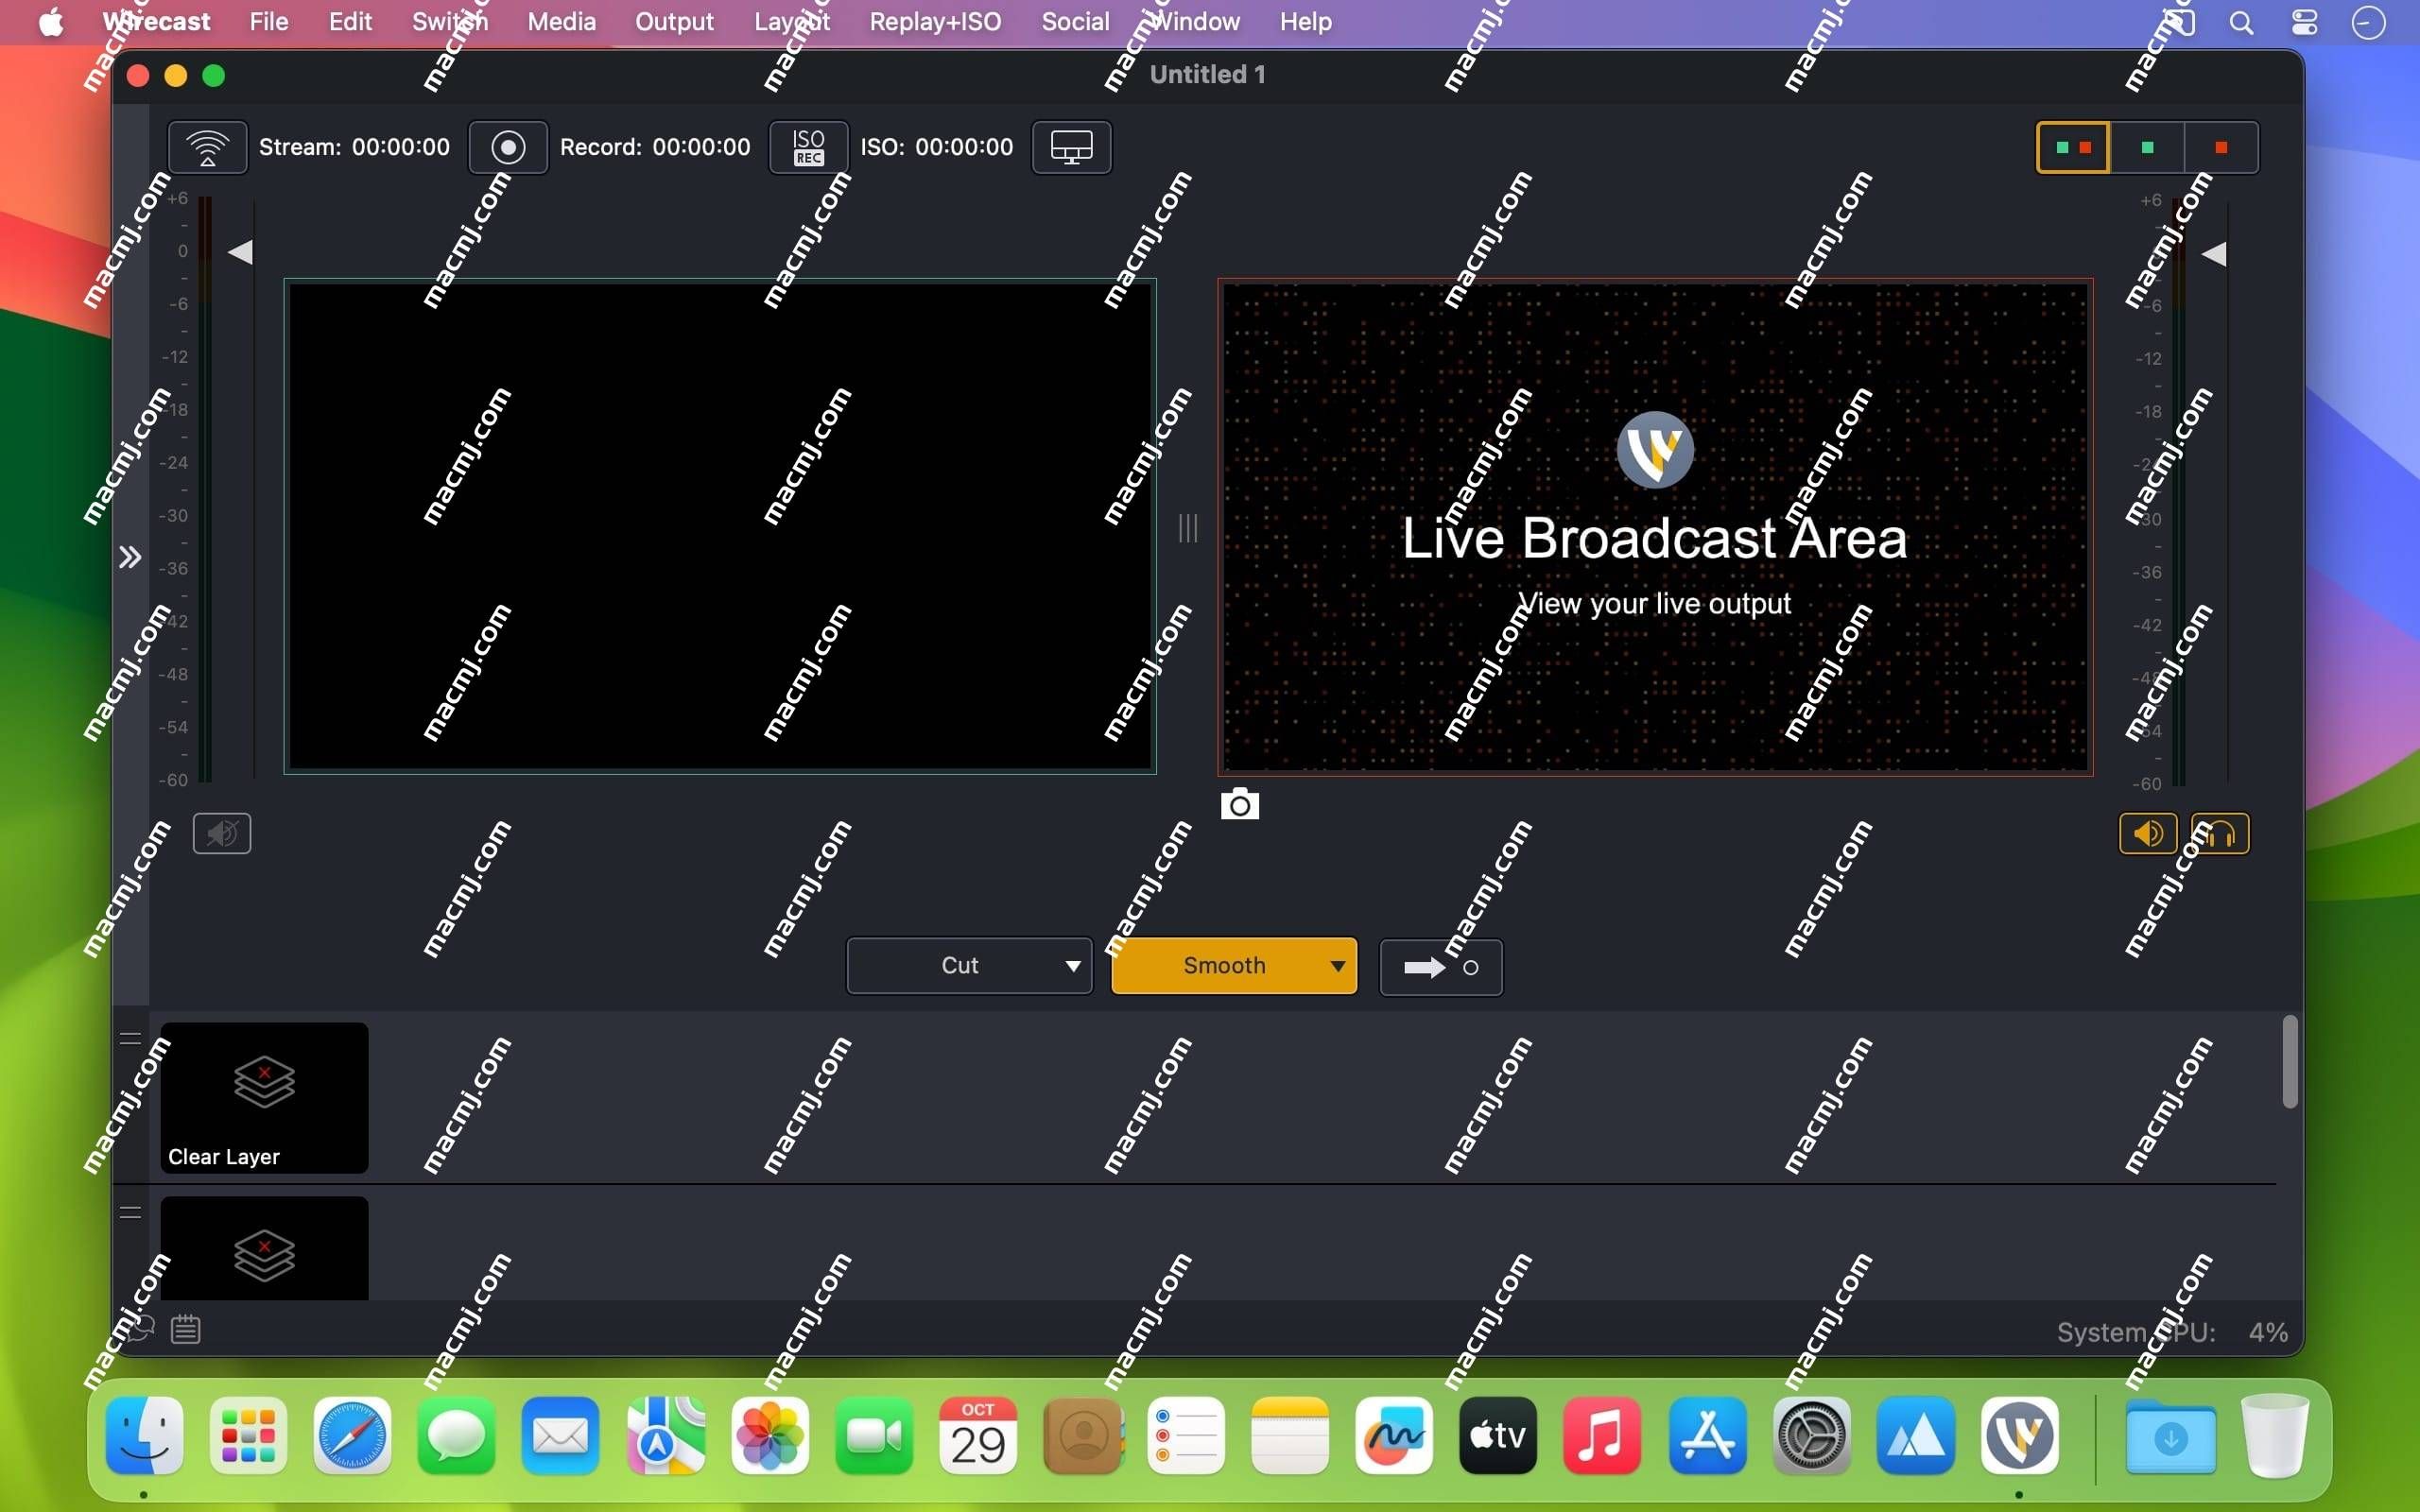The width and height of the screenshot is (2420, 1512).
Task: Toggle the audio mute speaker icon
Action: pos(223,833)
